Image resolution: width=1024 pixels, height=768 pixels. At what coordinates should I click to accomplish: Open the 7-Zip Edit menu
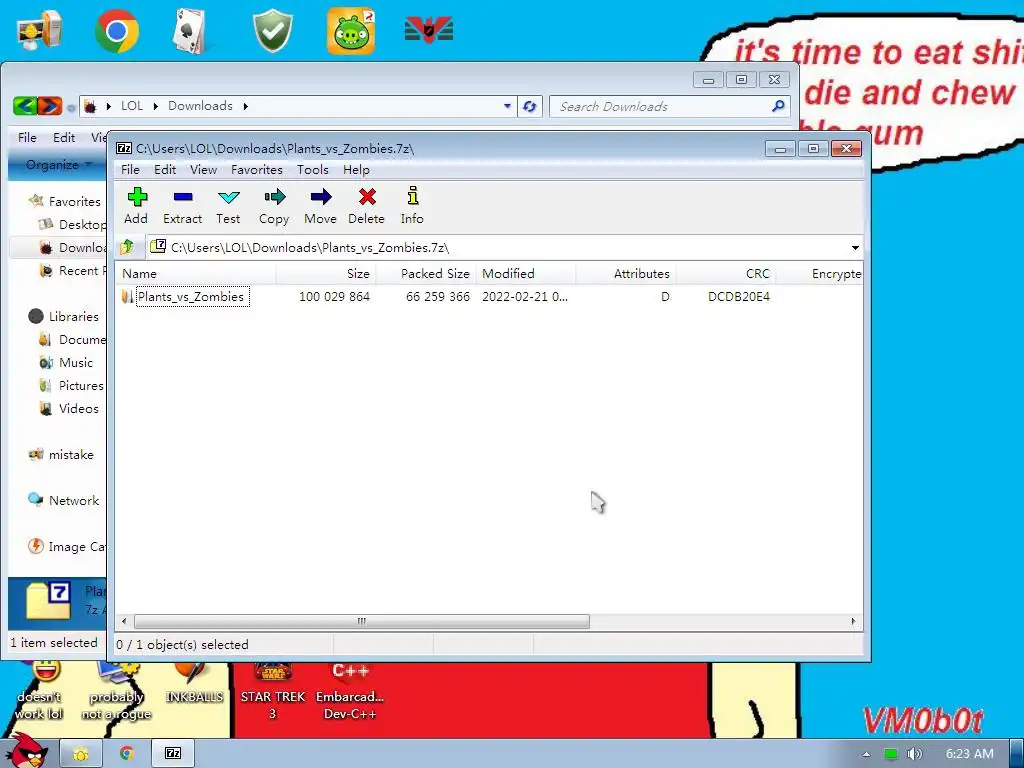[165, 170]
